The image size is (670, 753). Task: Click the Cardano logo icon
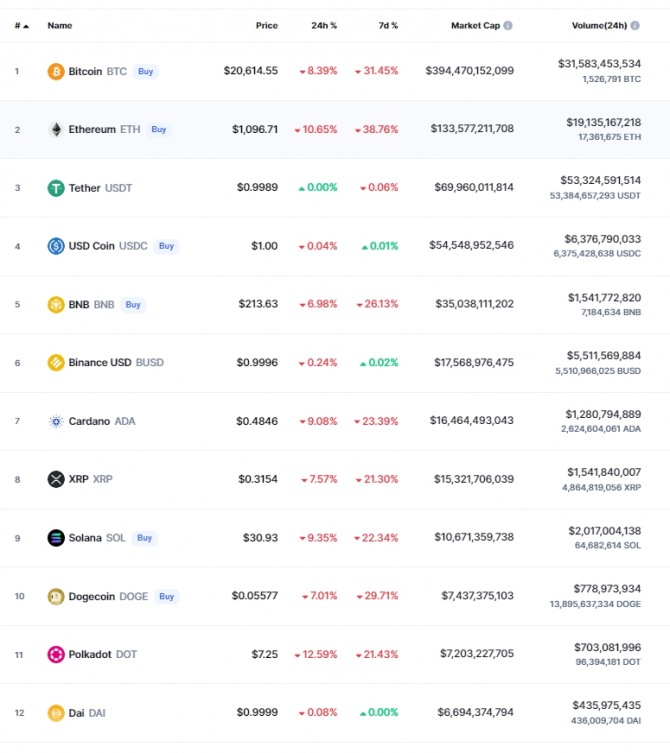tap(56, 421)
